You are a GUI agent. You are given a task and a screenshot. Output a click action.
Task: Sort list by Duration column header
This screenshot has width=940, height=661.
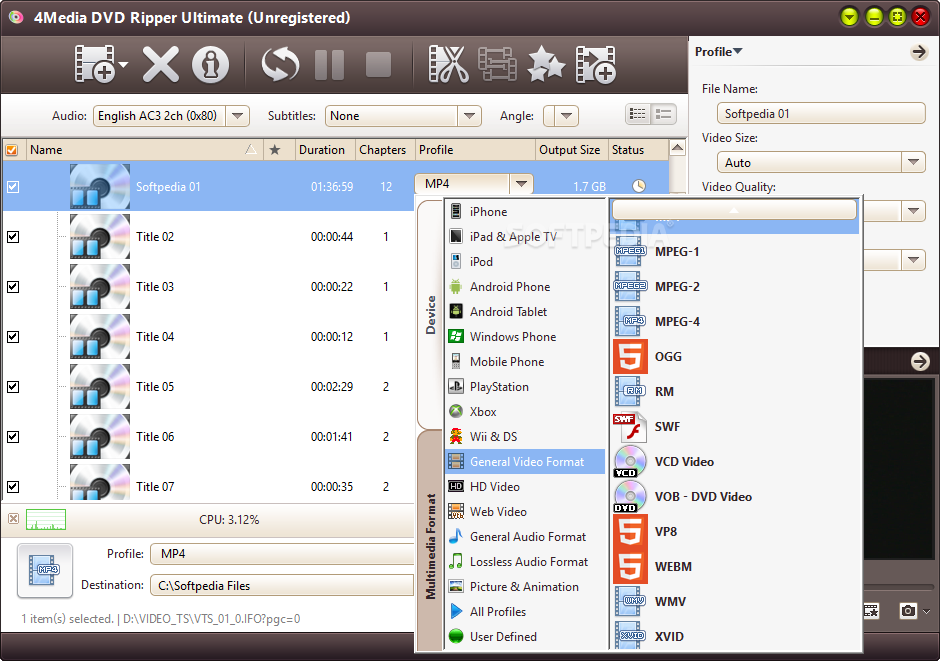324,150
